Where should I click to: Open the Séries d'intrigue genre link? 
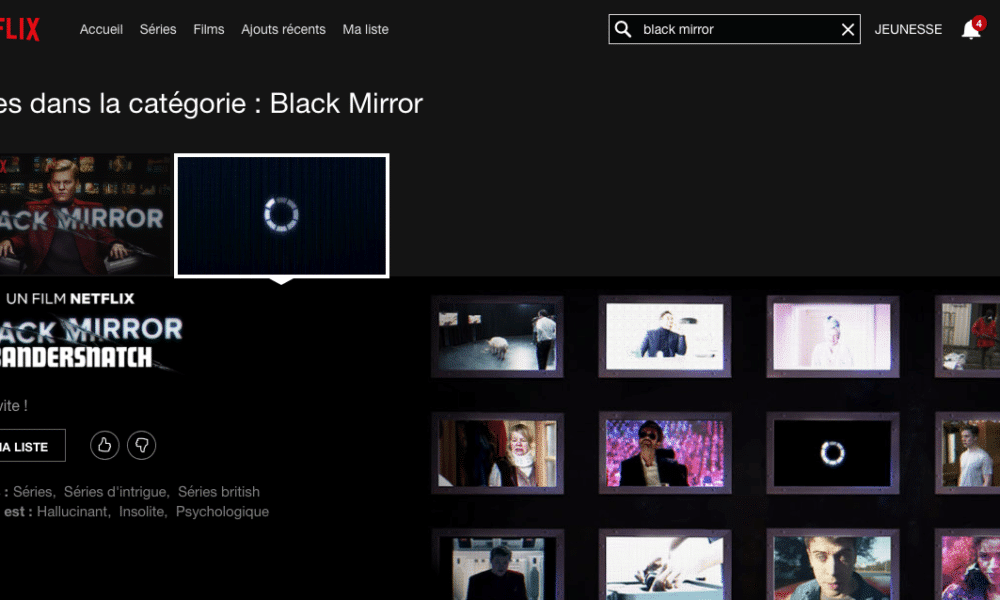116,492
